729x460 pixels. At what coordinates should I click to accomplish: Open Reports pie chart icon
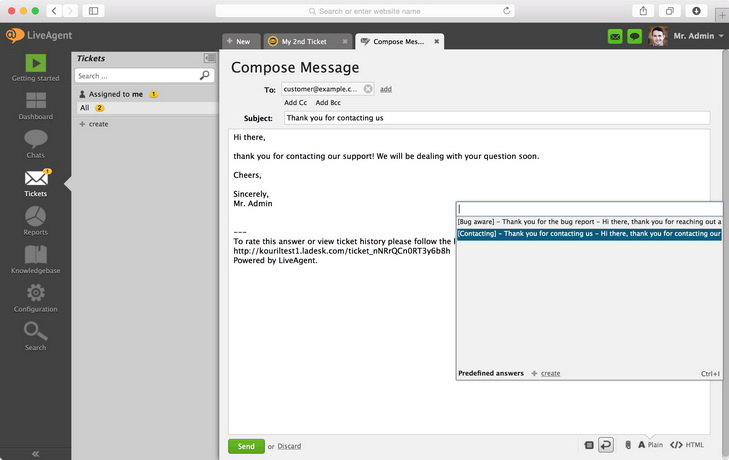pos(35,220)
